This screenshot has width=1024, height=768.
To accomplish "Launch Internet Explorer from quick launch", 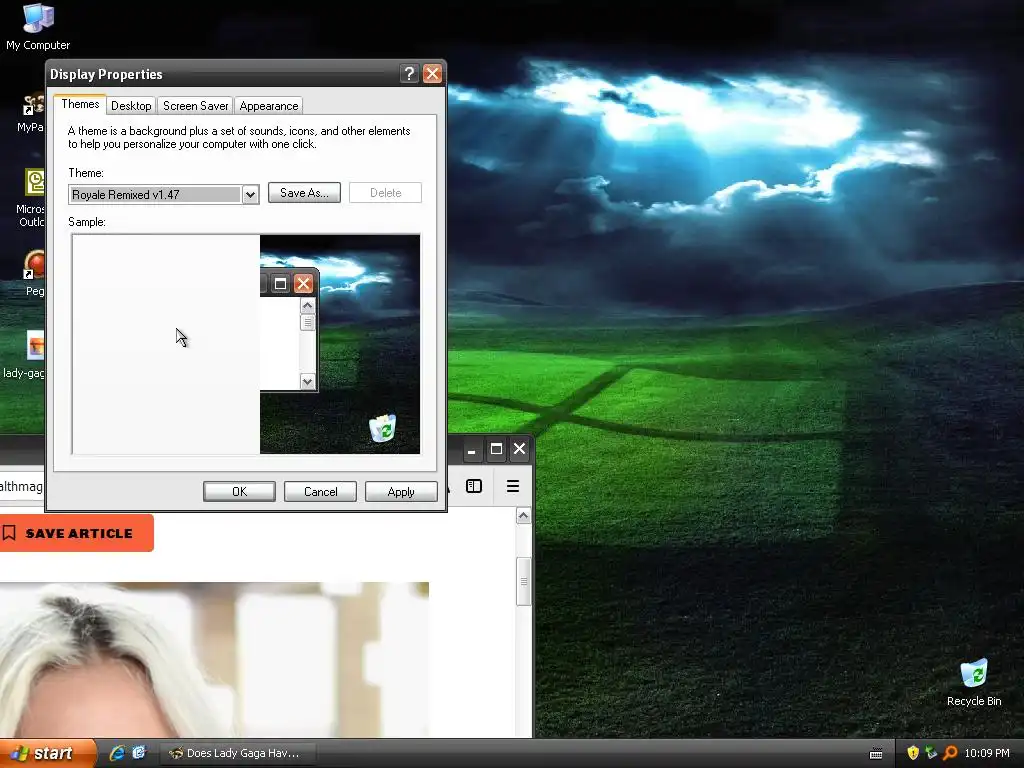I will tap(118, 753).
